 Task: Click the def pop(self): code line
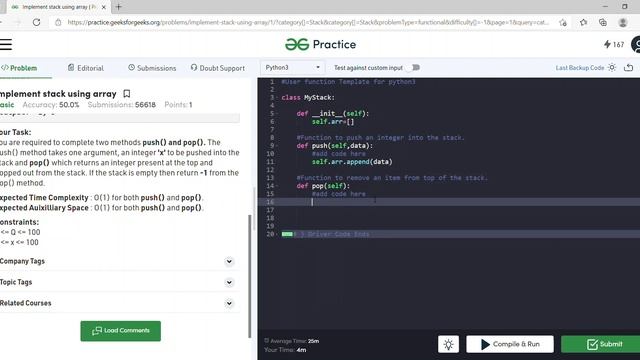(x=323, y=186)
